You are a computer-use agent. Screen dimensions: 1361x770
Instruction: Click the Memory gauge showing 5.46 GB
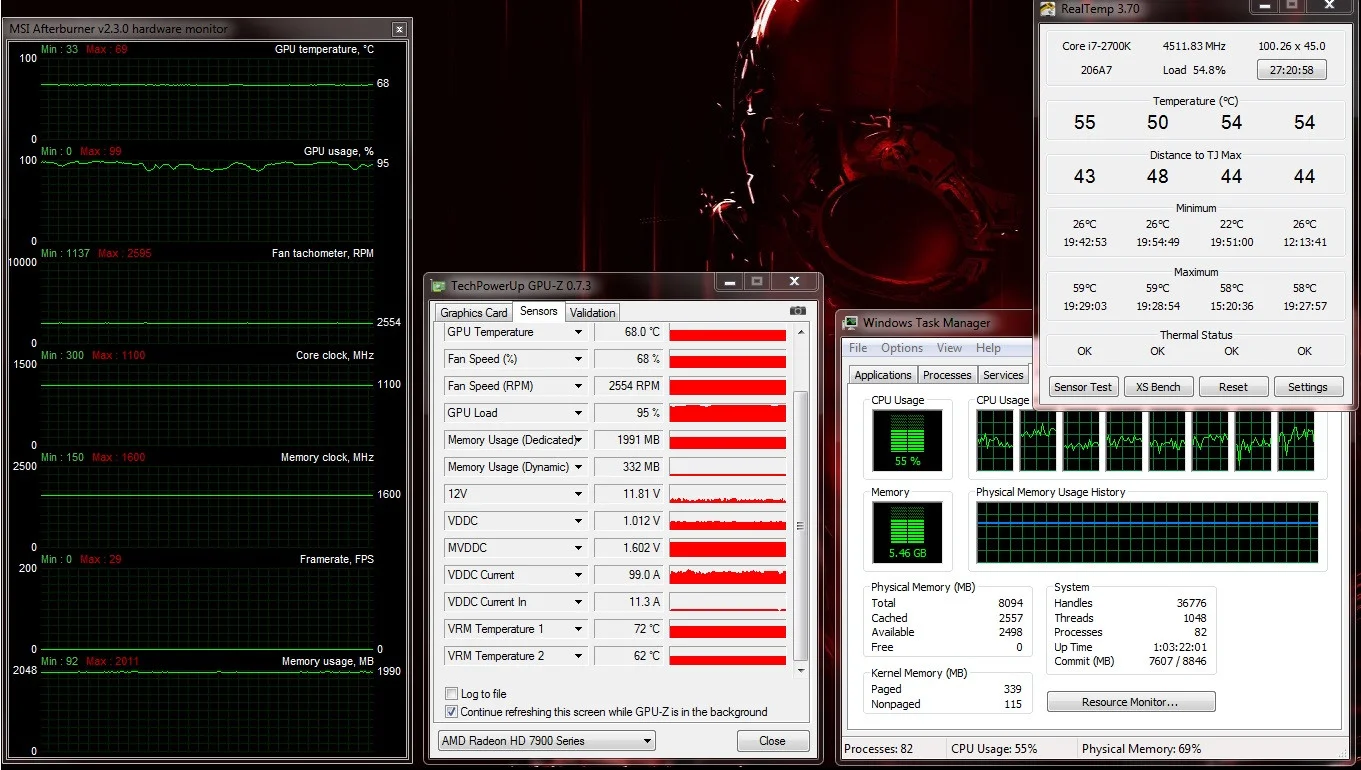pos(907,531)
